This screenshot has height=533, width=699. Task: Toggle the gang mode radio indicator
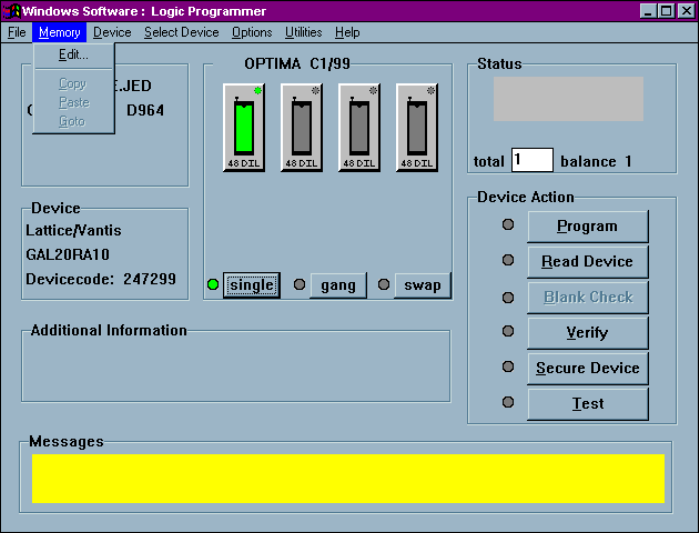pyautogui.click(x=300, y=285)
